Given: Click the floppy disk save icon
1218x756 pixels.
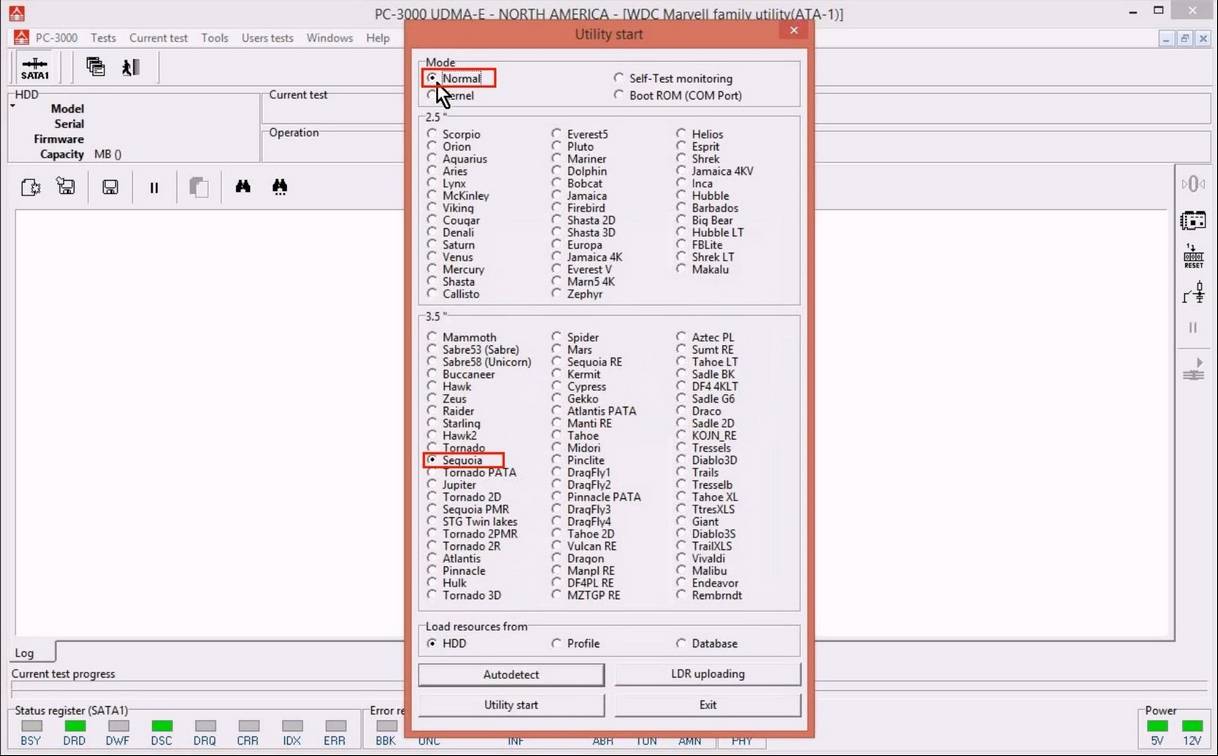Looking at the screenshot, I should [x=110, y=187].
